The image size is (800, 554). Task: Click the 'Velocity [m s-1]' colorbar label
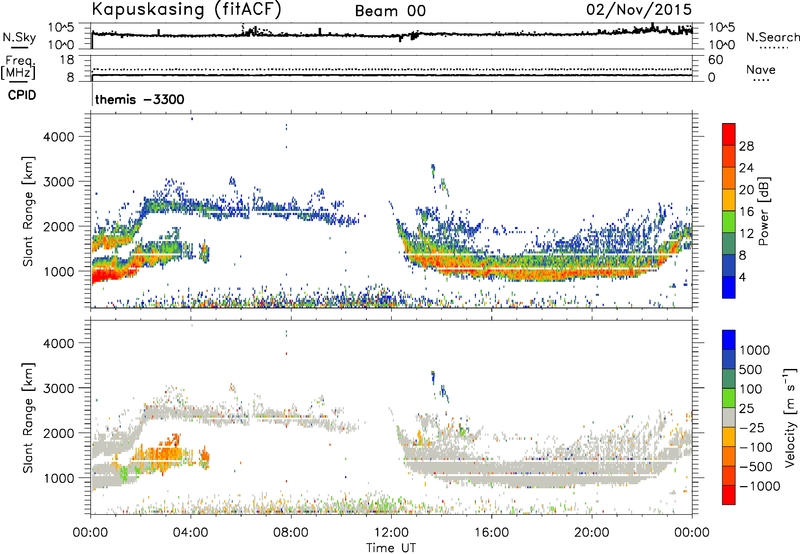click(790, 417)
